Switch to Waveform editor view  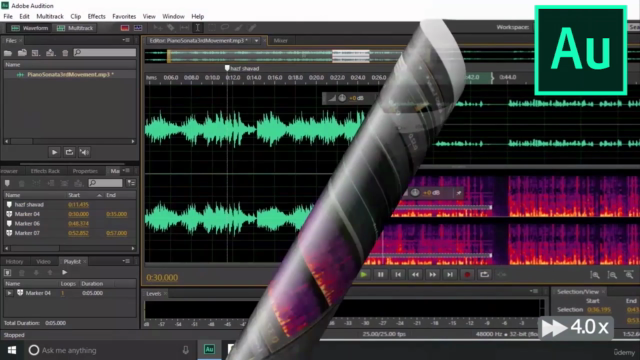(30, 28)
